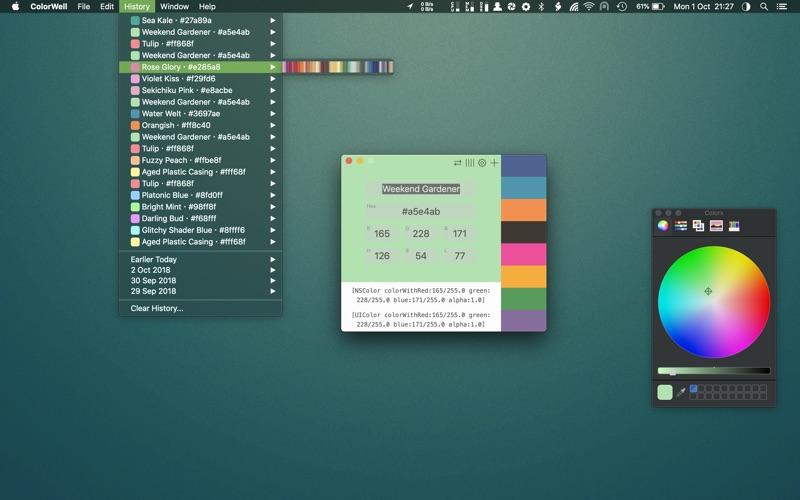This screenshot has height=500, width=800.
Task: Click the location arrow status icon
Action: 410,6
